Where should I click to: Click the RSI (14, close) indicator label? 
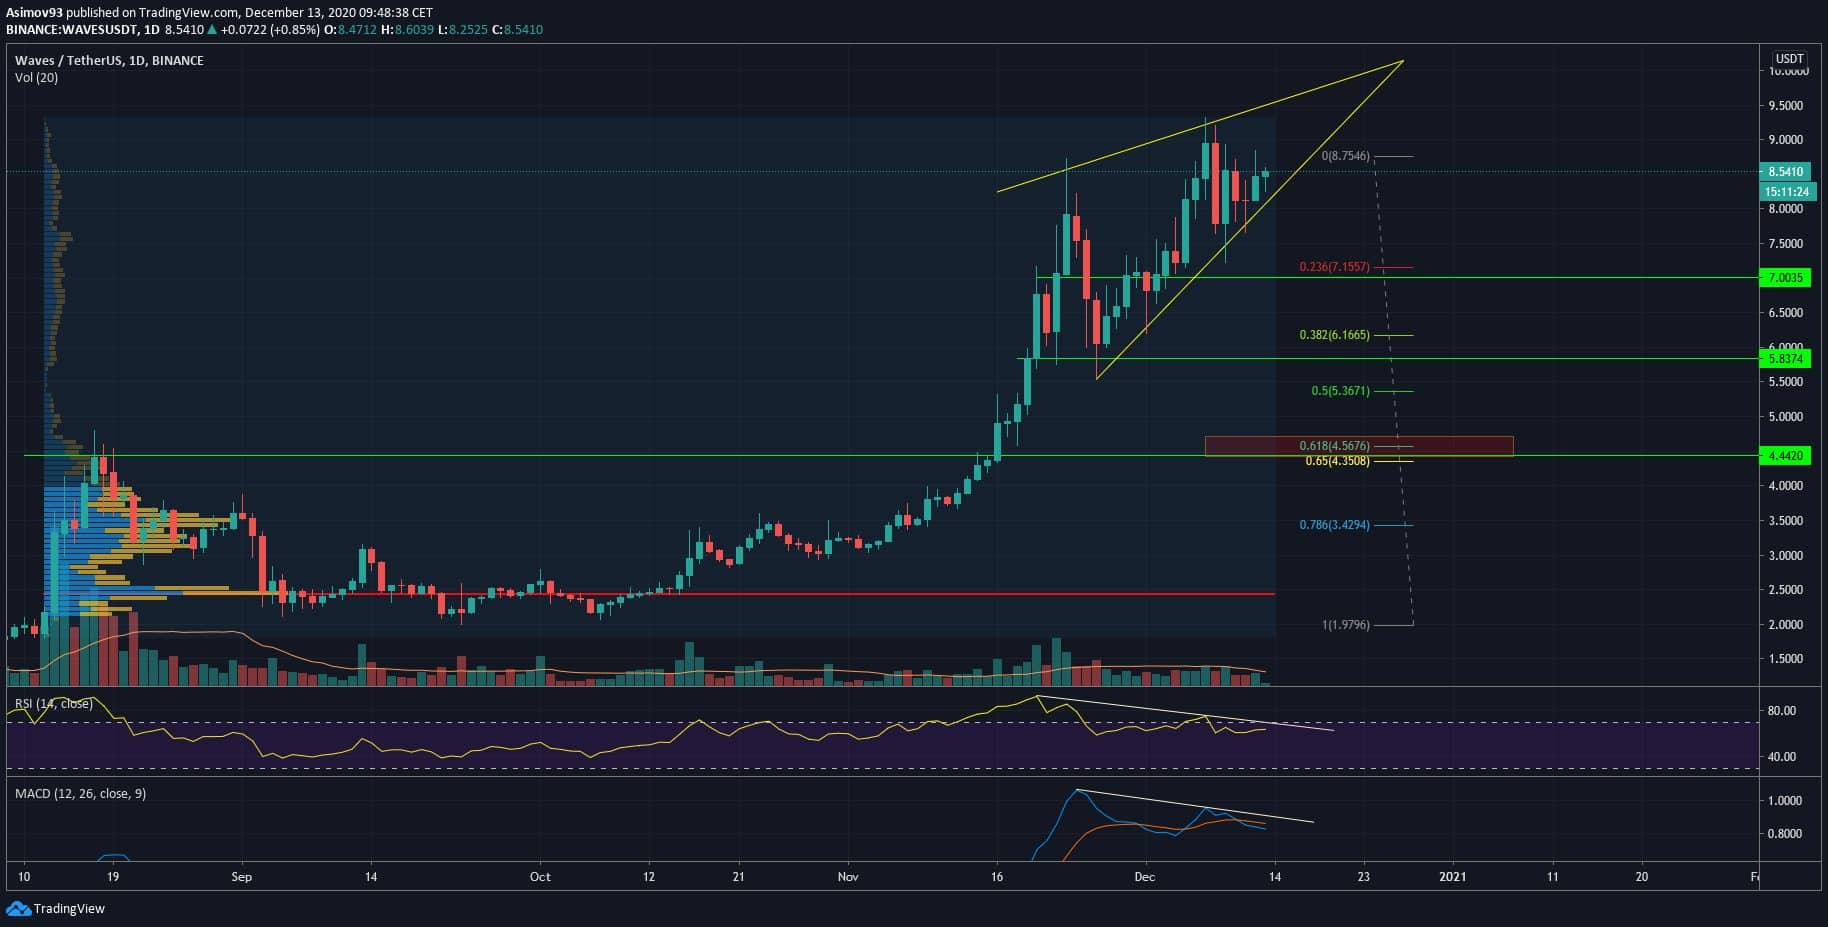[x=54, y=704]
